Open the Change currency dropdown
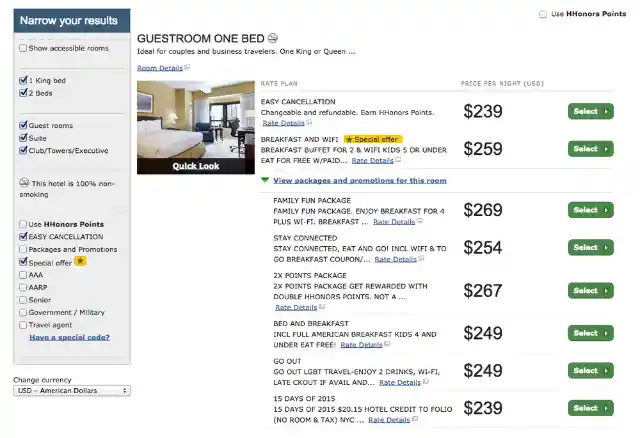The width and height of the screenshot is (640, 438). point(71,390)
